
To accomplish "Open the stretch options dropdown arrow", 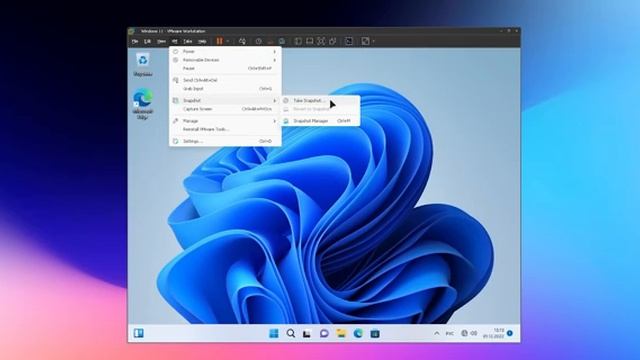I will coord(373,41).
